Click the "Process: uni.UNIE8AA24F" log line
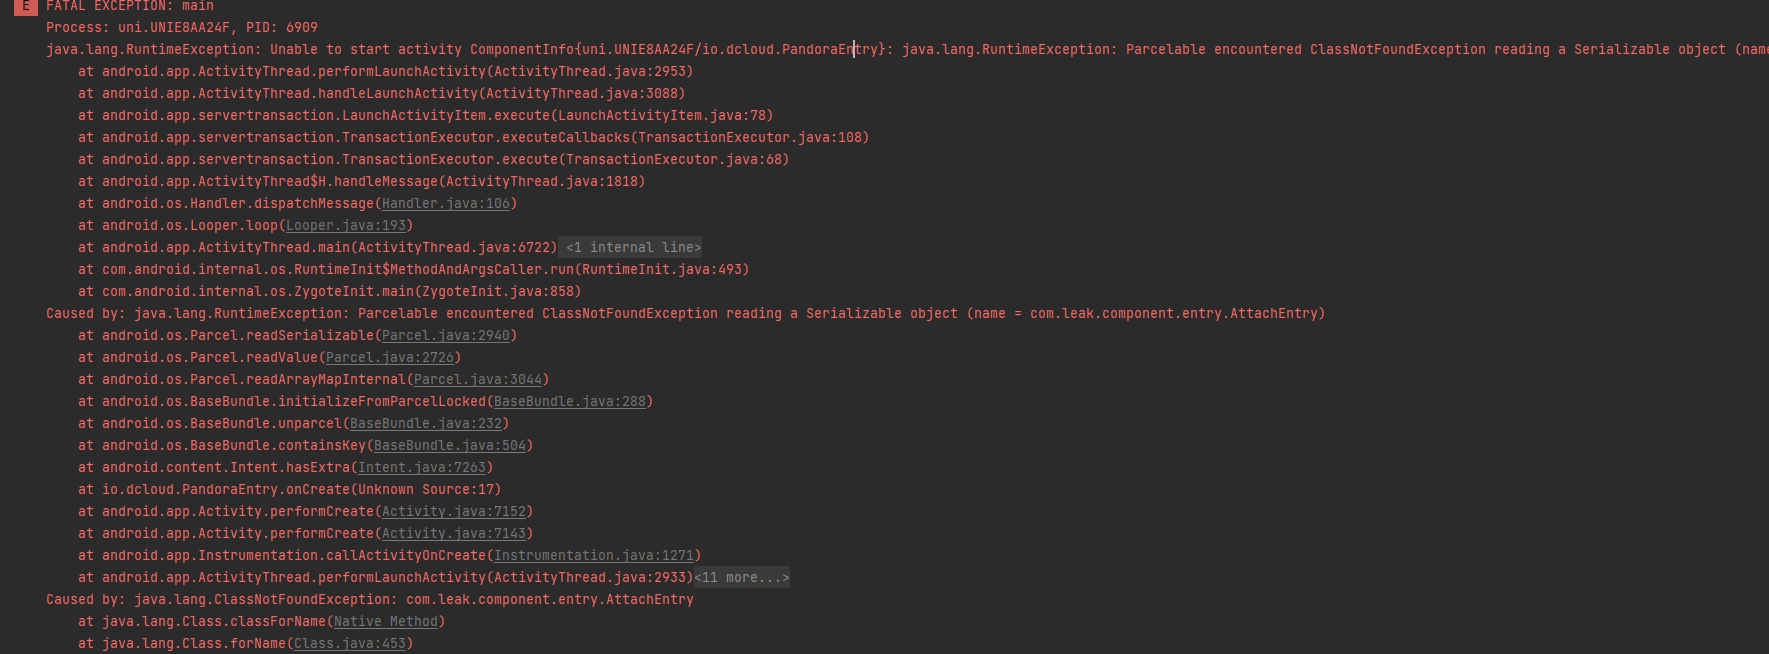 tap(182, 27)
